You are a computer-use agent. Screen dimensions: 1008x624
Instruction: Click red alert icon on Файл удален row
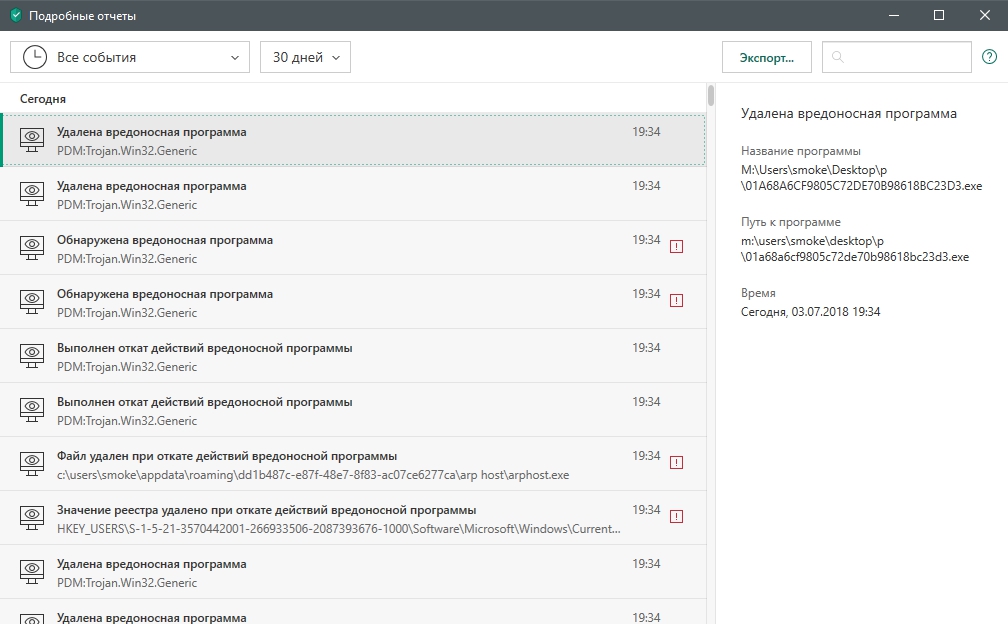click(677, 462)
